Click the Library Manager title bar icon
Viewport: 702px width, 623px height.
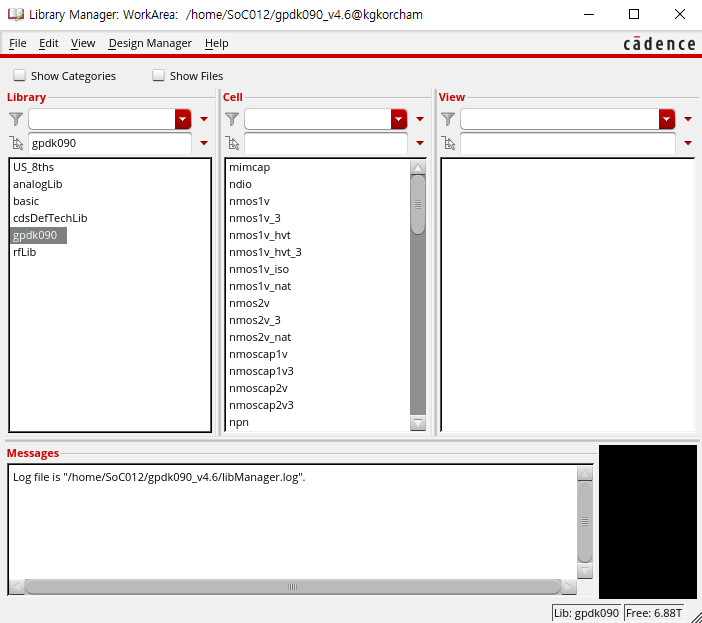click(16, 14)
